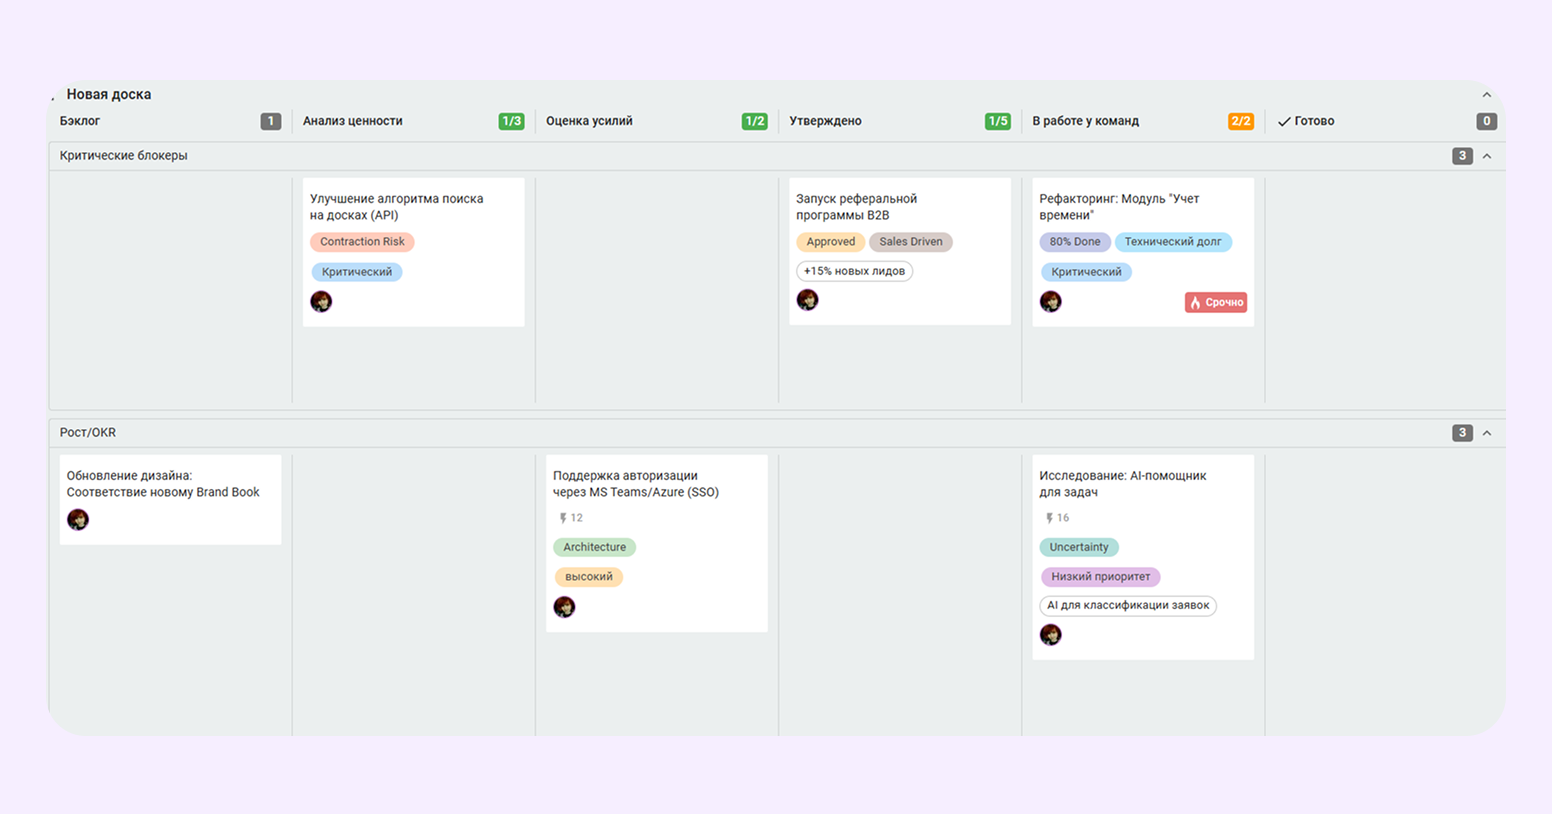Click the Contraction Risk colored tag

point(362,242)
